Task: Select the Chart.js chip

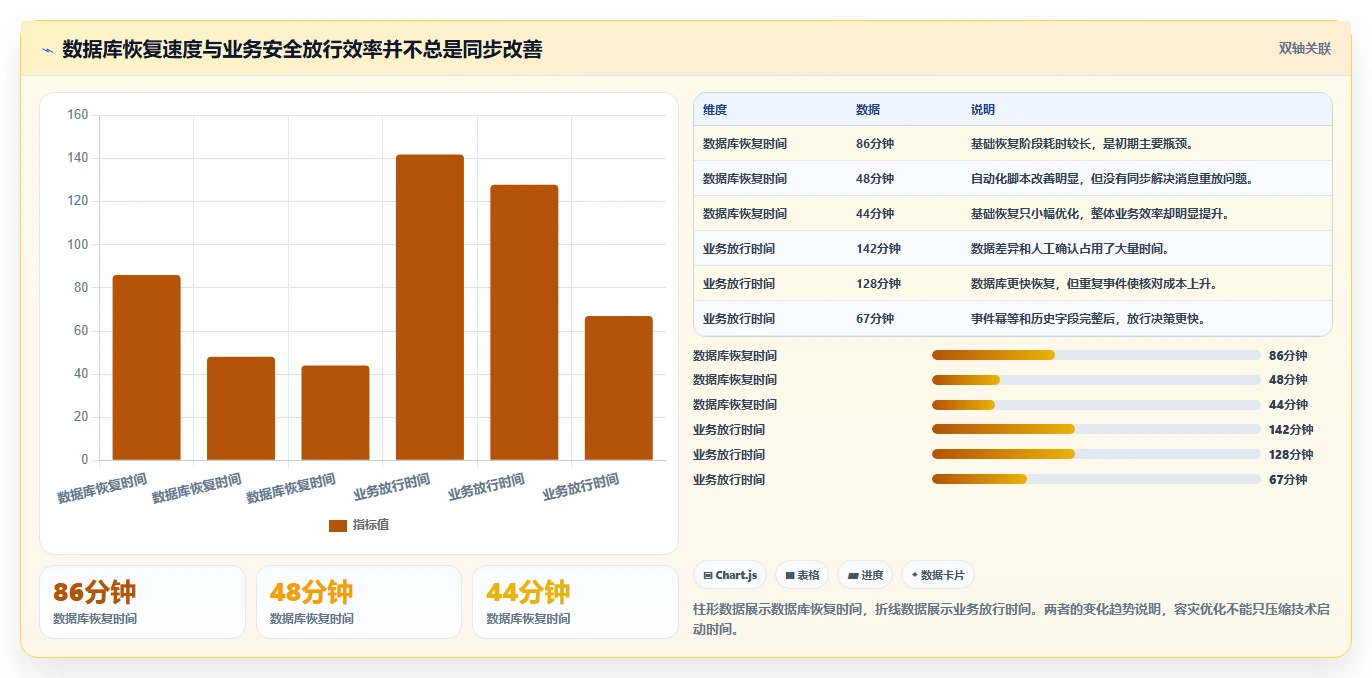Action: point(730,575)
